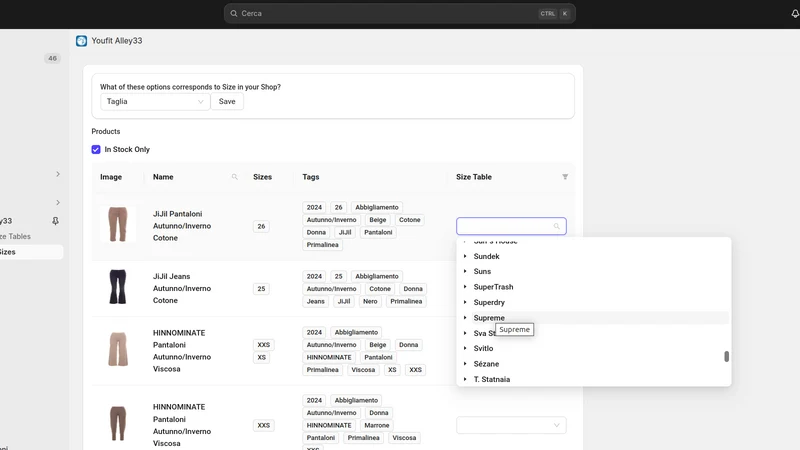Viewport: 800px width, 450px height.
Task: Expand the SuperTrash entry arrow
Action: (x=465, y=287)
